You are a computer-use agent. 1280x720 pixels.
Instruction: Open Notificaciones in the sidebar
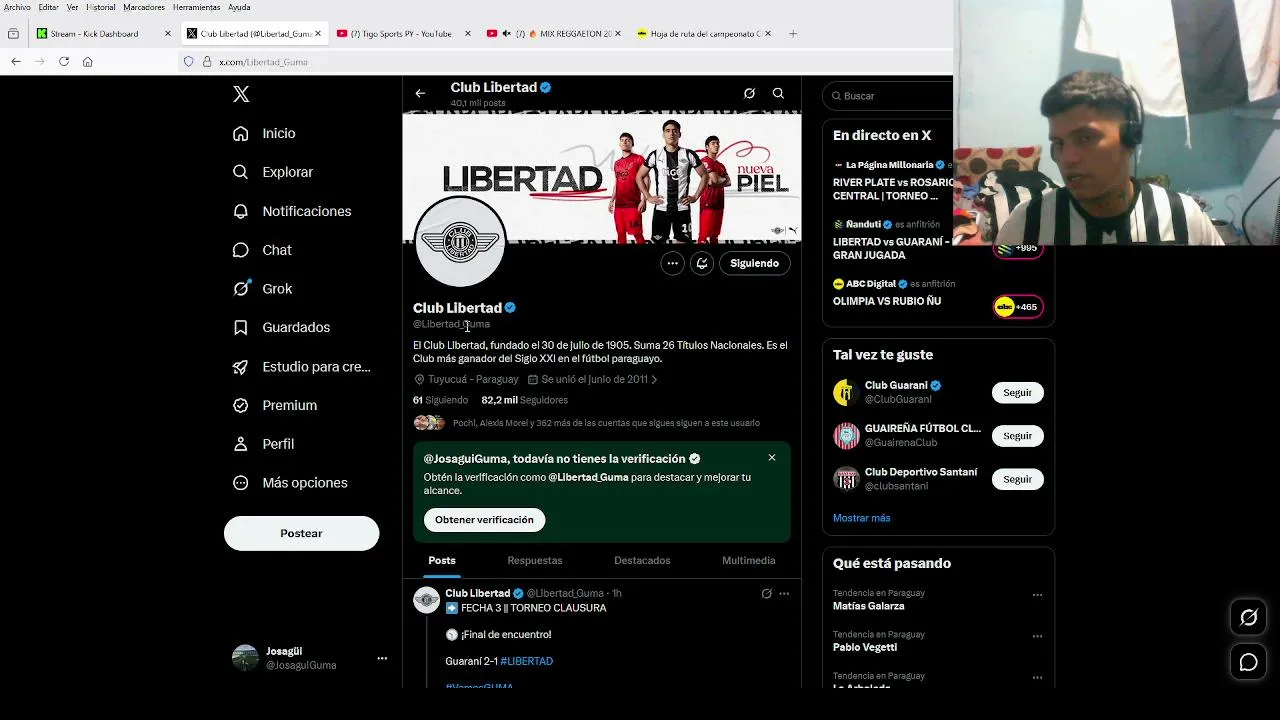pos(293,211)
